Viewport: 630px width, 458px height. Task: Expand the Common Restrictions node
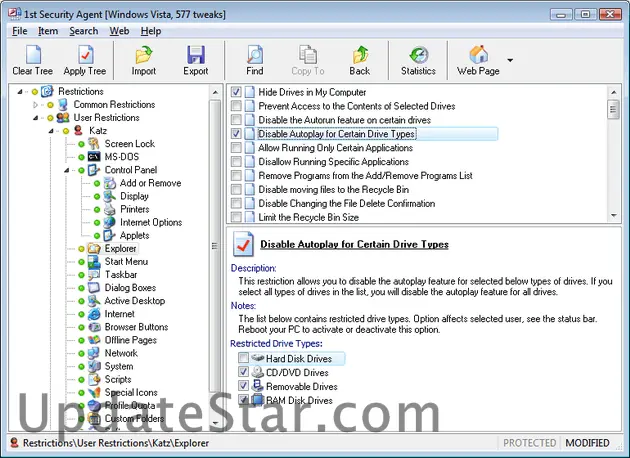35,105
